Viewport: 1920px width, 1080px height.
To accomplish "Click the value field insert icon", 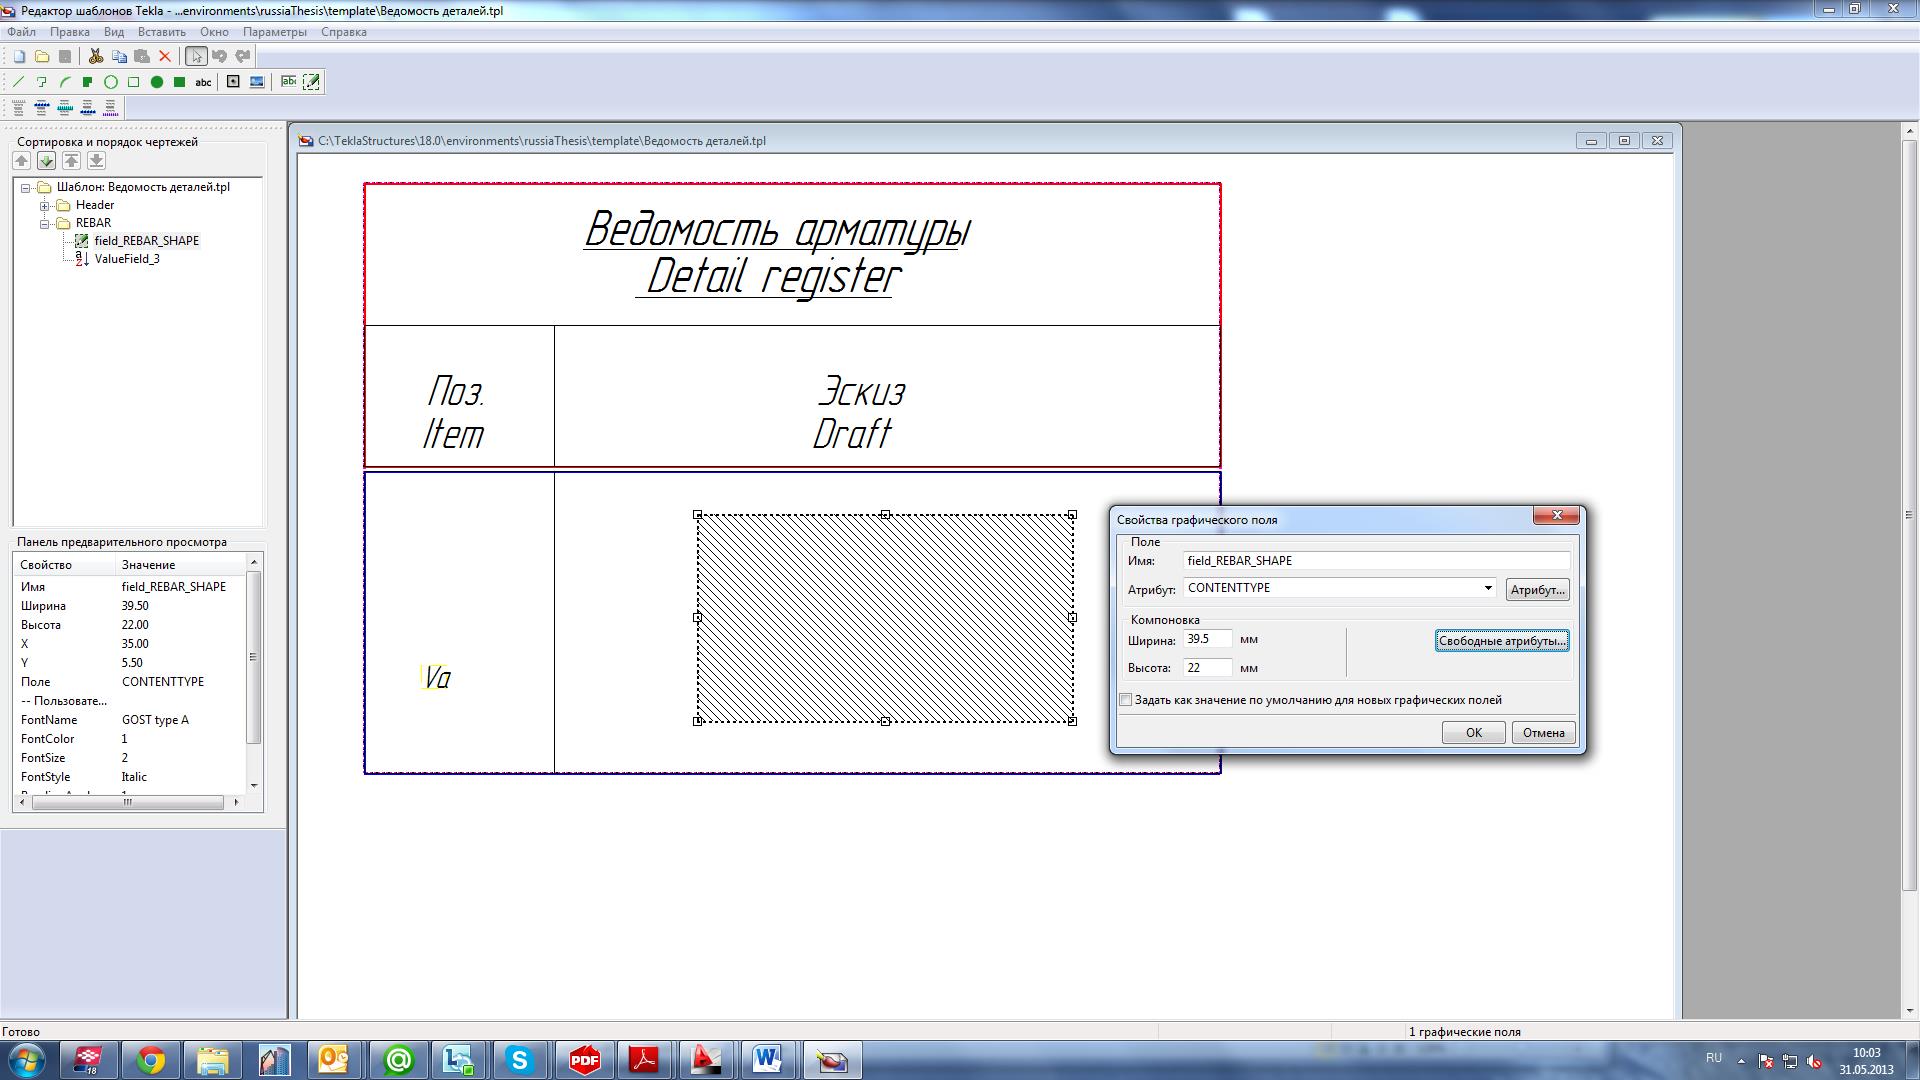I will pos(288,82).
